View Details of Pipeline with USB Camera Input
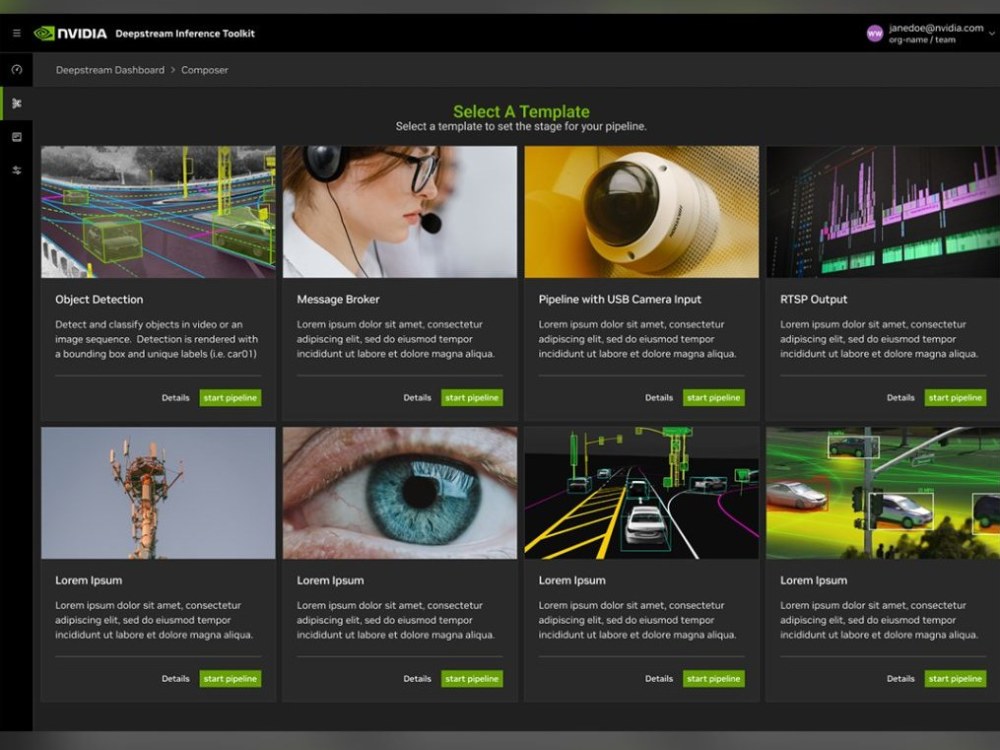Image resolution: width=1000 pixels, height=750 pixels. click(659, 398)
